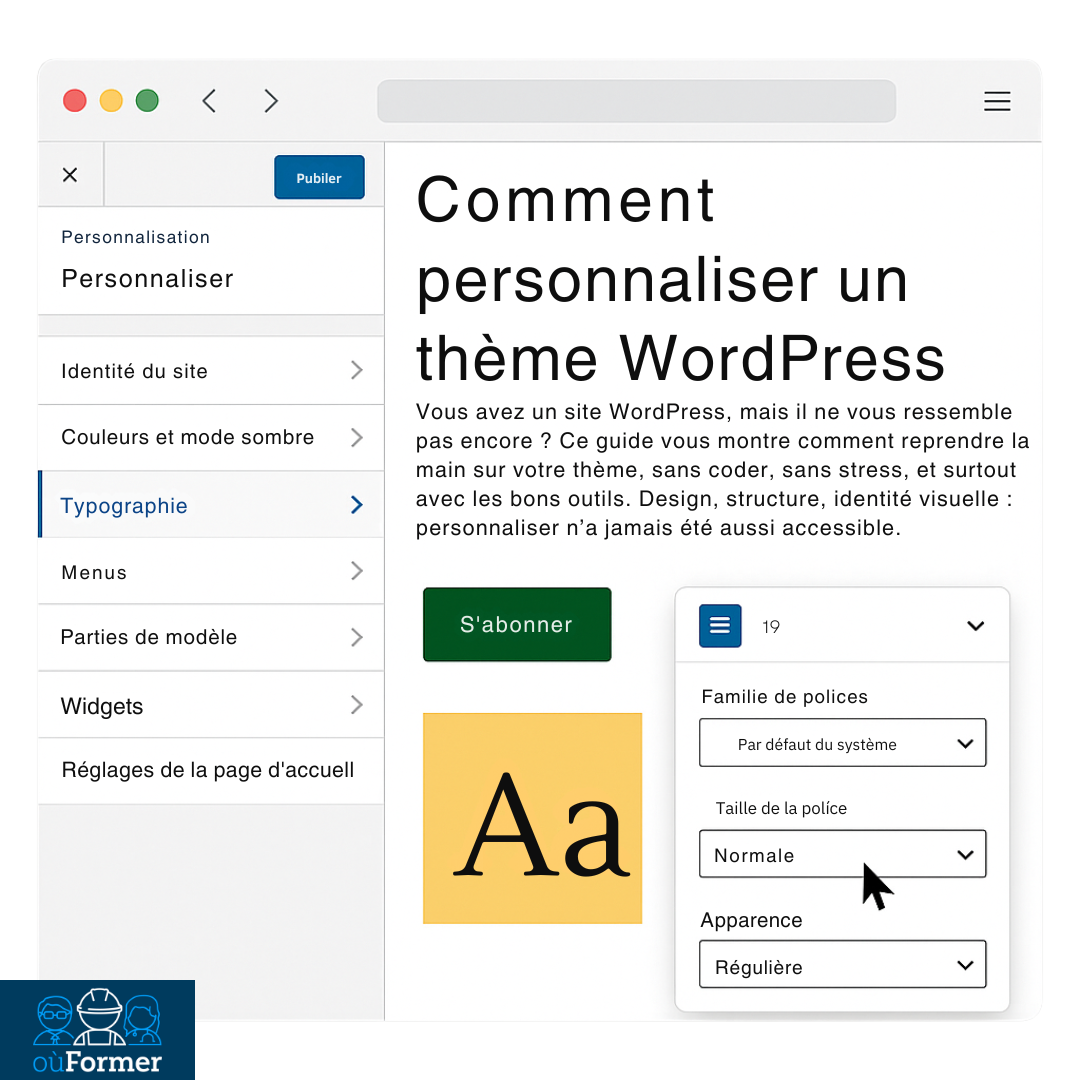The width and height of the screenshot is (1080, 1080).
Task: Collapse the typography panel with top chevron
Action: click(975, 625)
